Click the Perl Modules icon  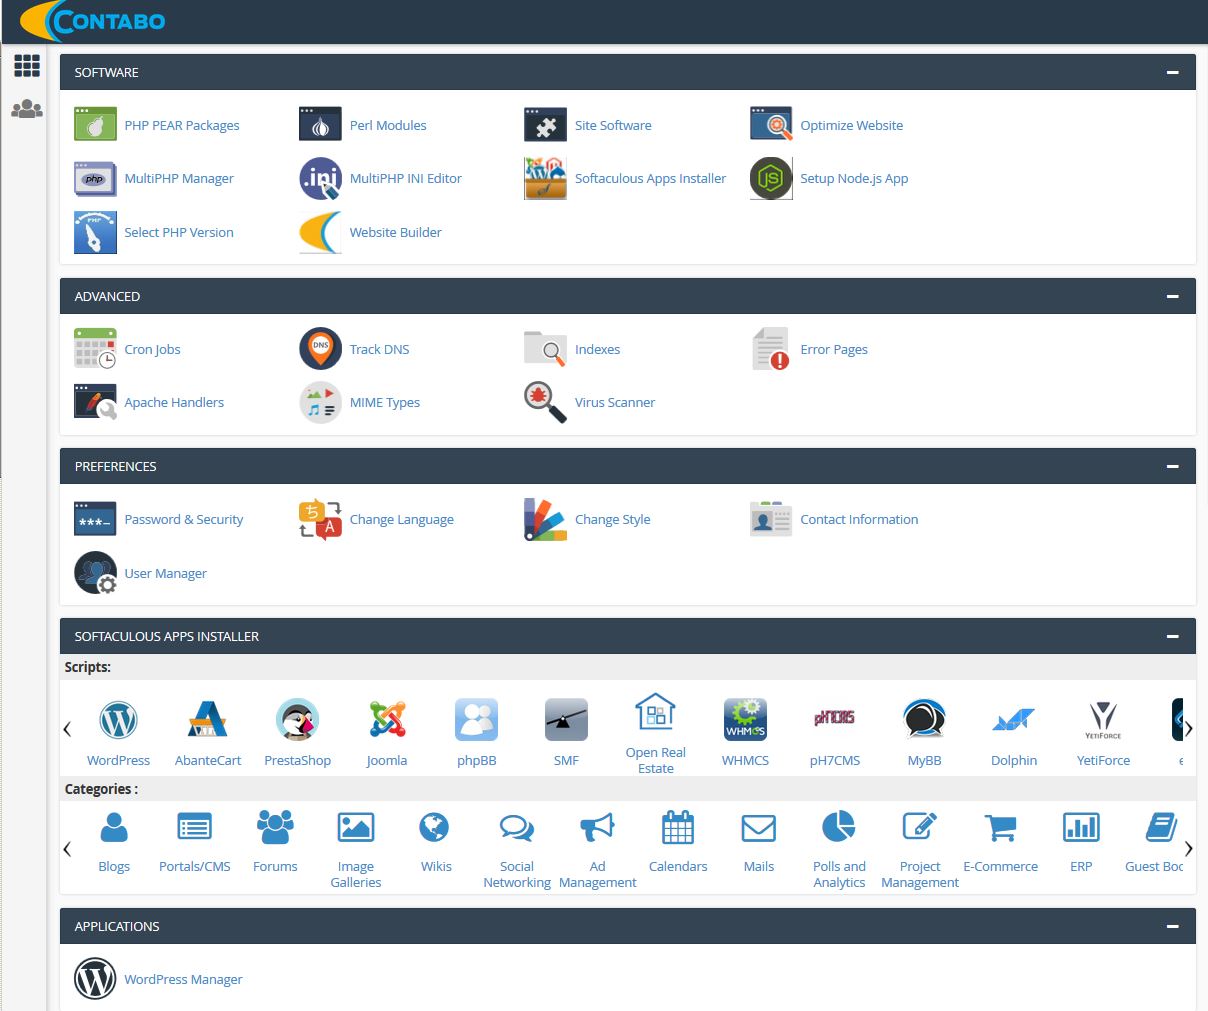(x=320, y=125)
